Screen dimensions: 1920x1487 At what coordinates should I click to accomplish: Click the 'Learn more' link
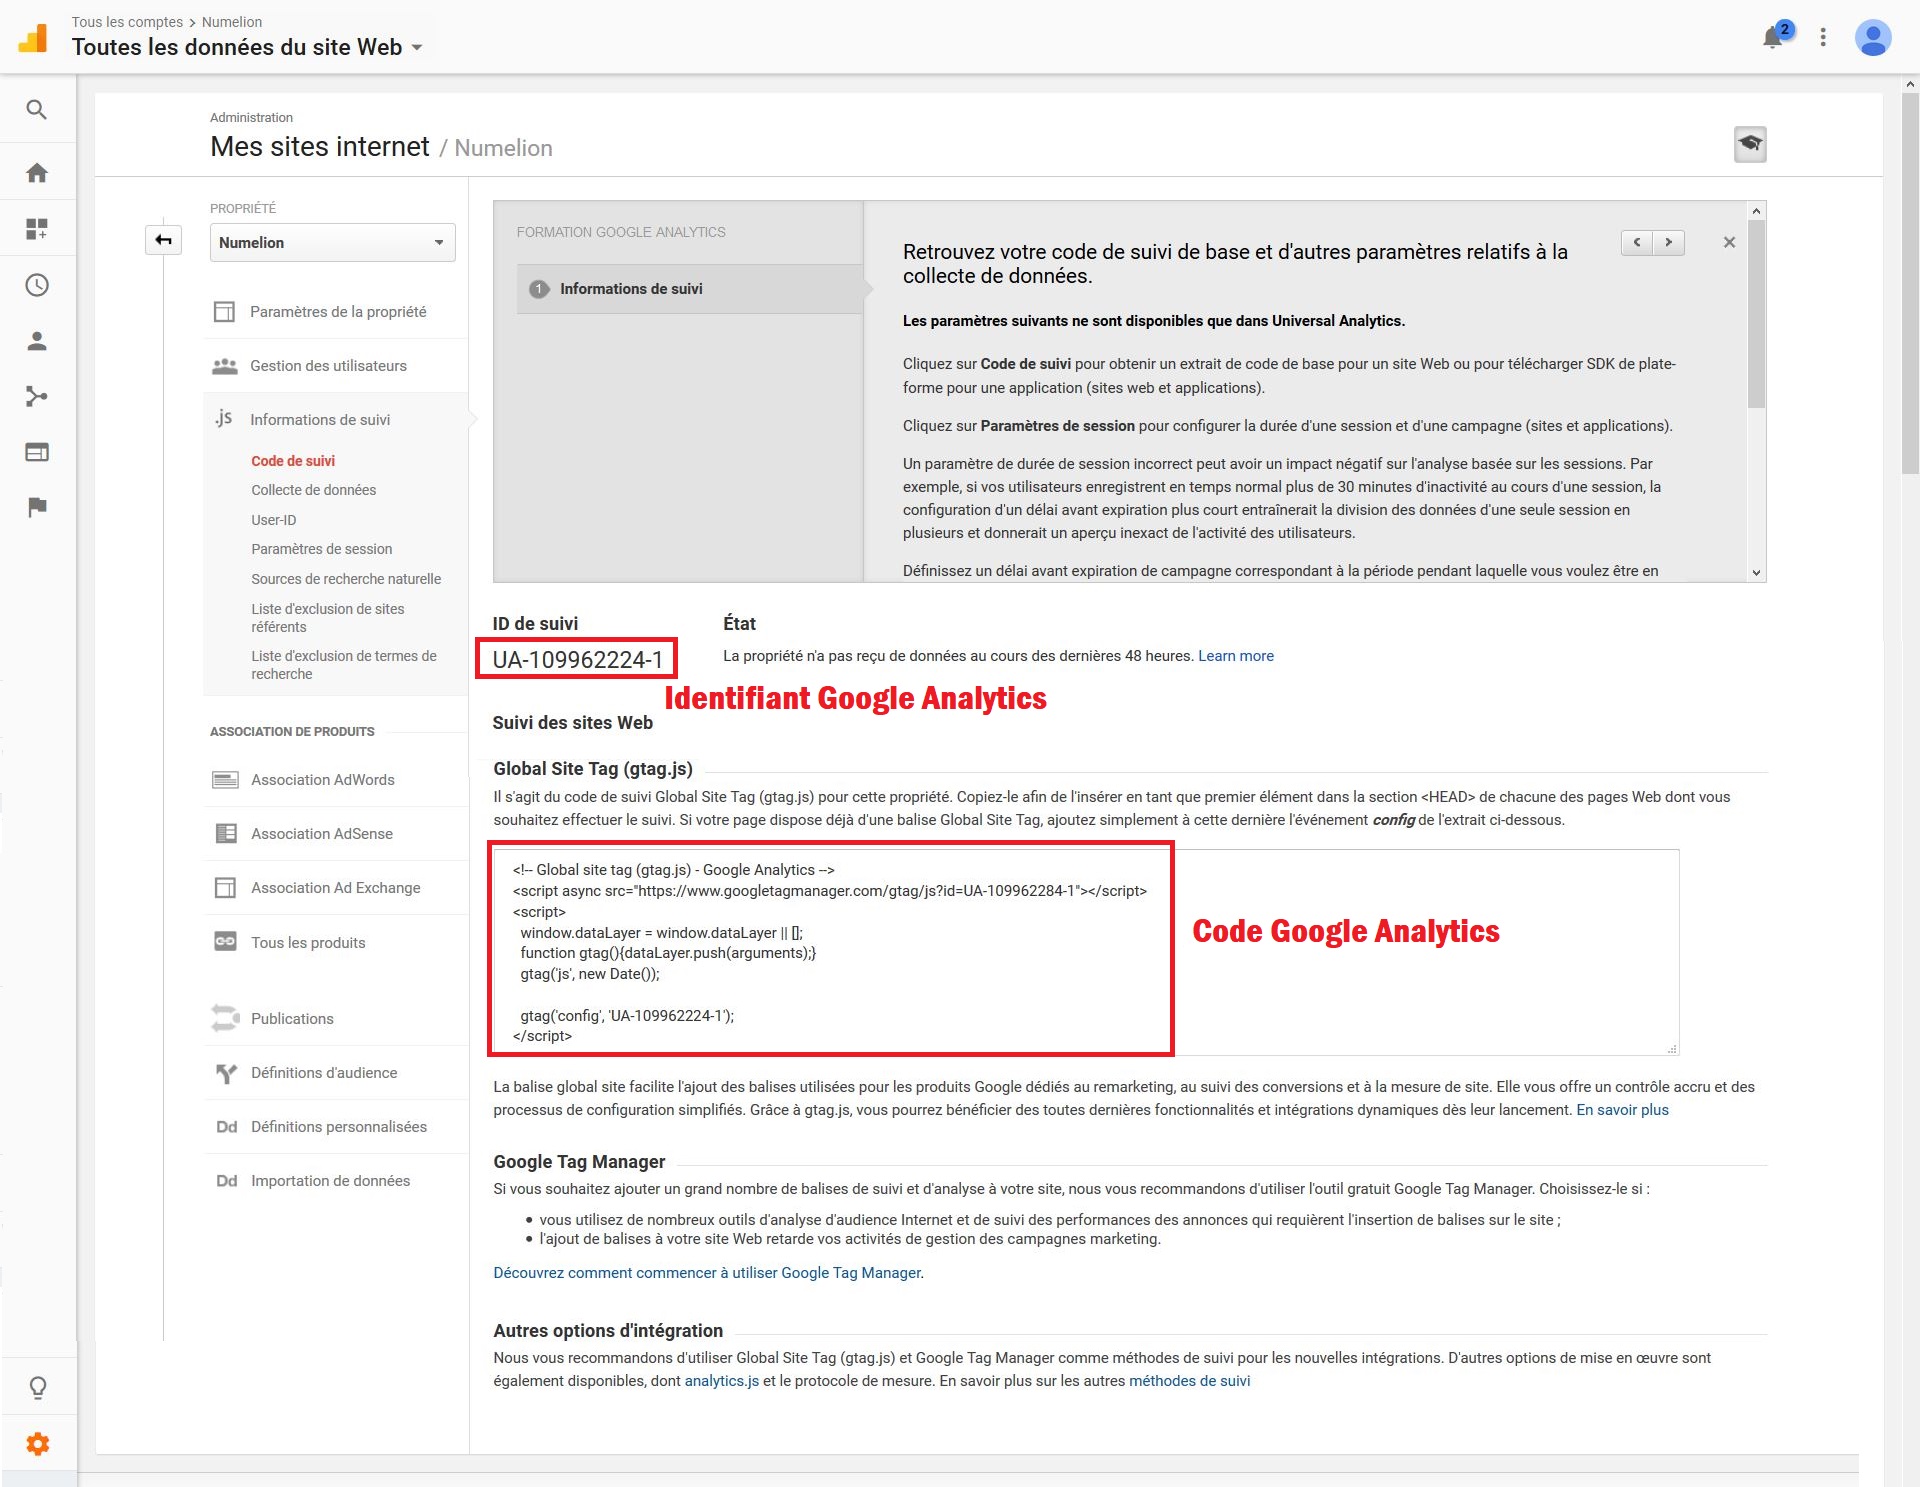(x=1236, y=656)
